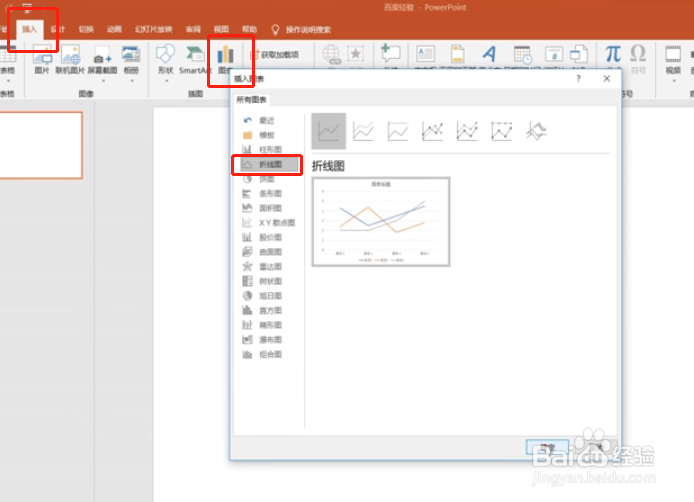Click the Insert Chart dialog help question mark
Viewport: 694px width, 502px height.
pos(578,78)
